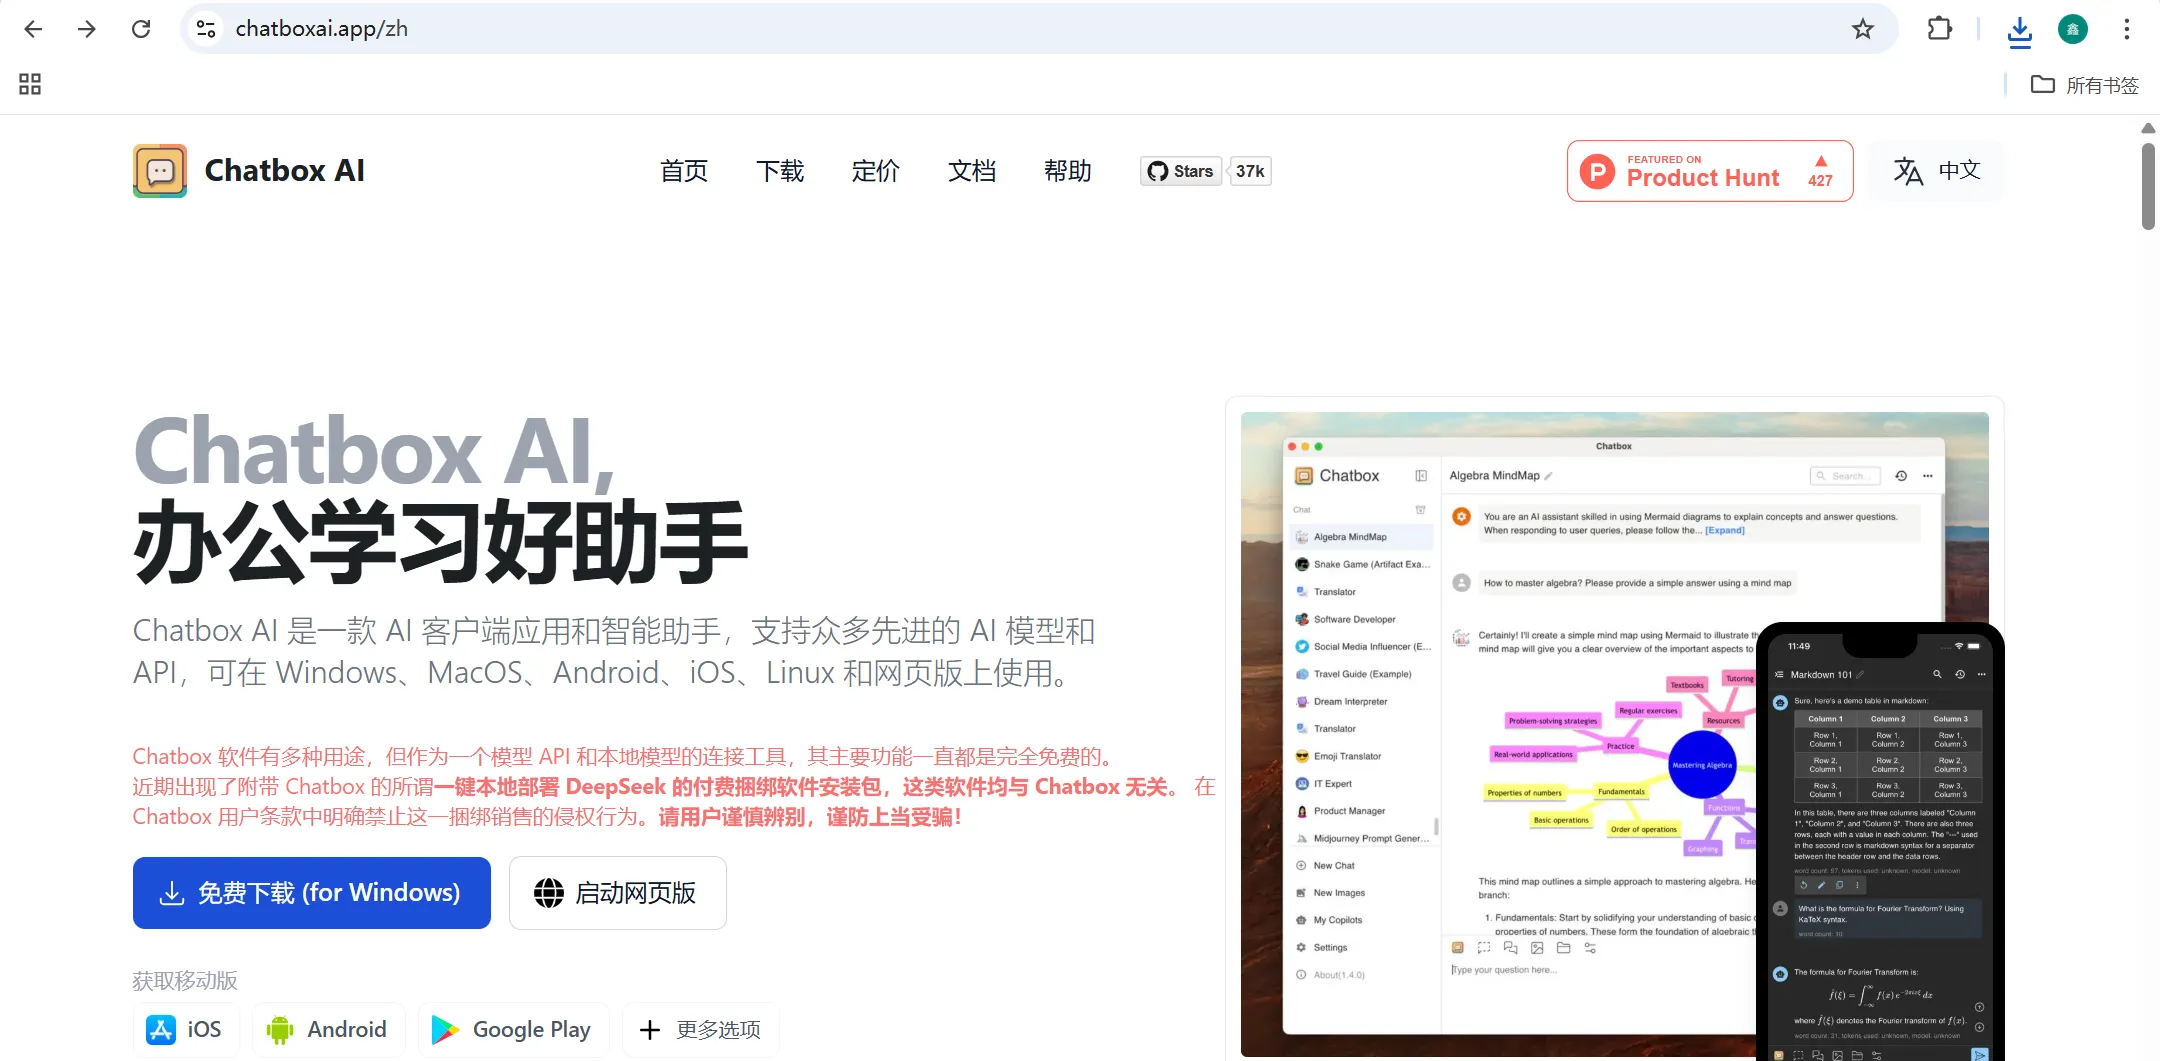The width and height of the screenshot is (2160, 1061).
Task: Open the 中文 language selector
Action: click(x=1936, y=171)
